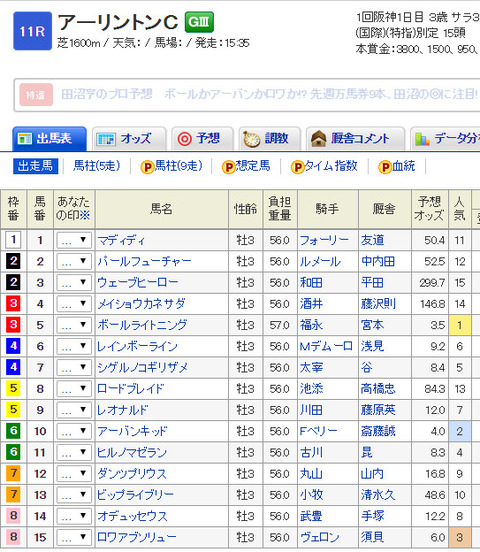Click the premium P icon beside 馬柱(9走)
Viewport: 480px width, 552px height.
(147, 167)
